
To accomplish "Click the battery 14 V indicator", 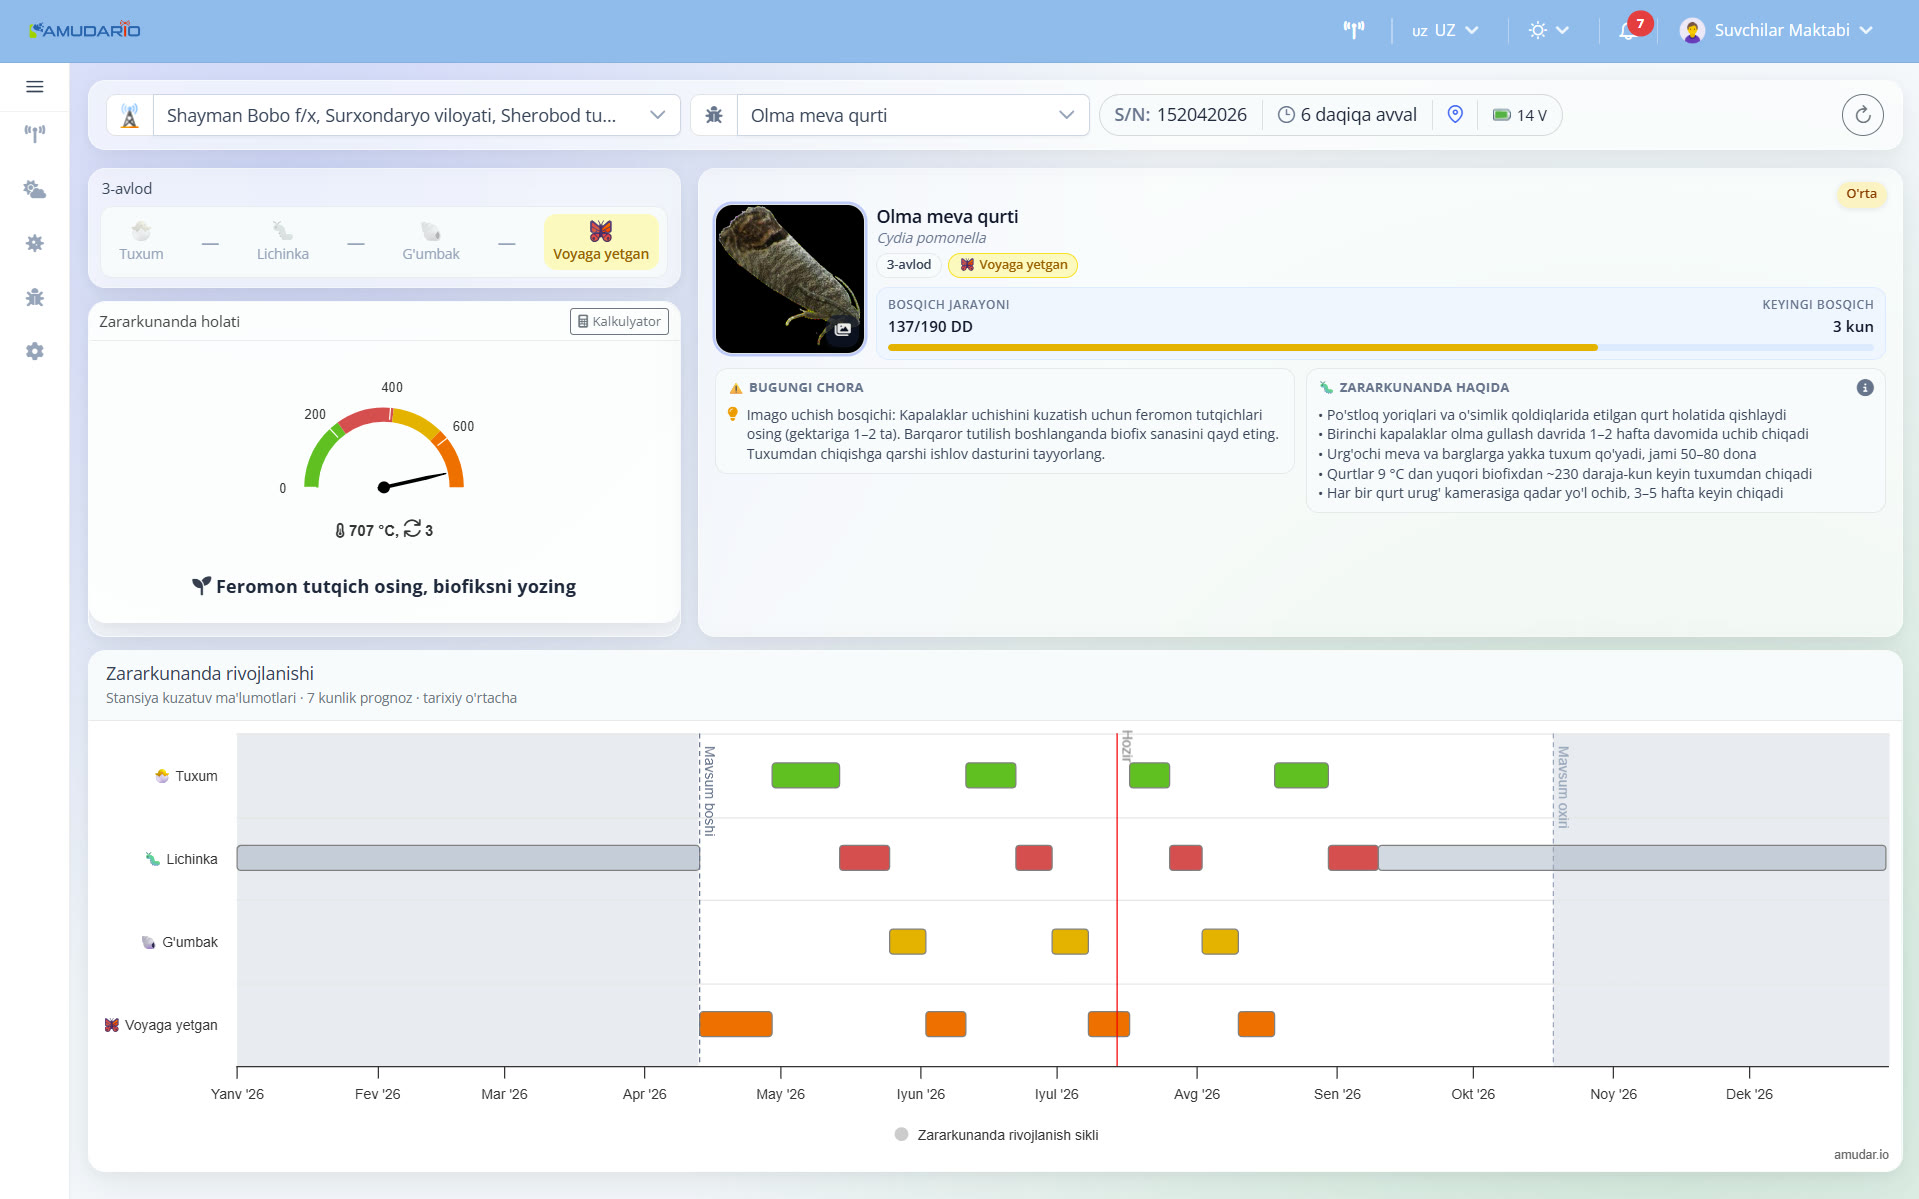I will [x=1519, y=115].
